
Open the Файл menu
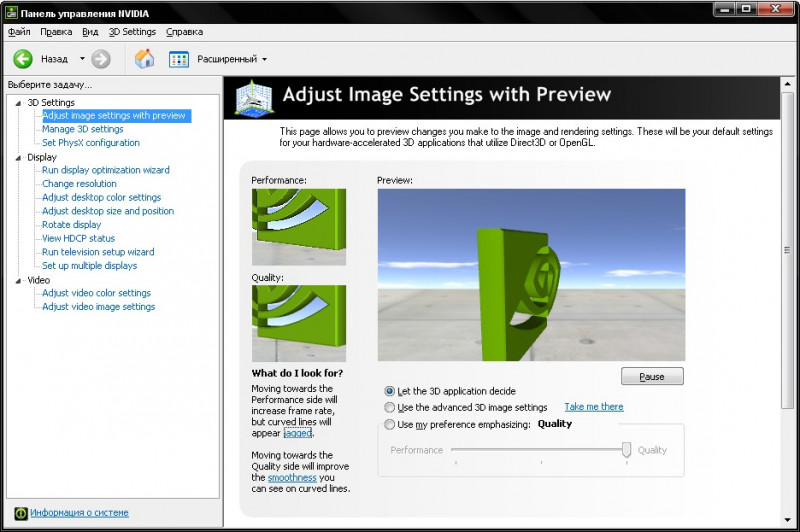click(x=19, y=32)
